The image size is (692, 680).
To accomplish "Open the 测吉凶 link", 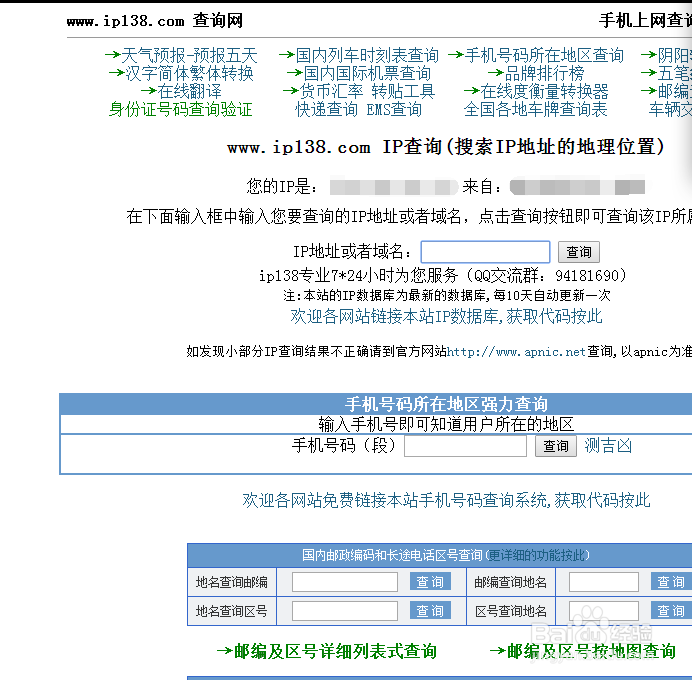I will 608,446.
